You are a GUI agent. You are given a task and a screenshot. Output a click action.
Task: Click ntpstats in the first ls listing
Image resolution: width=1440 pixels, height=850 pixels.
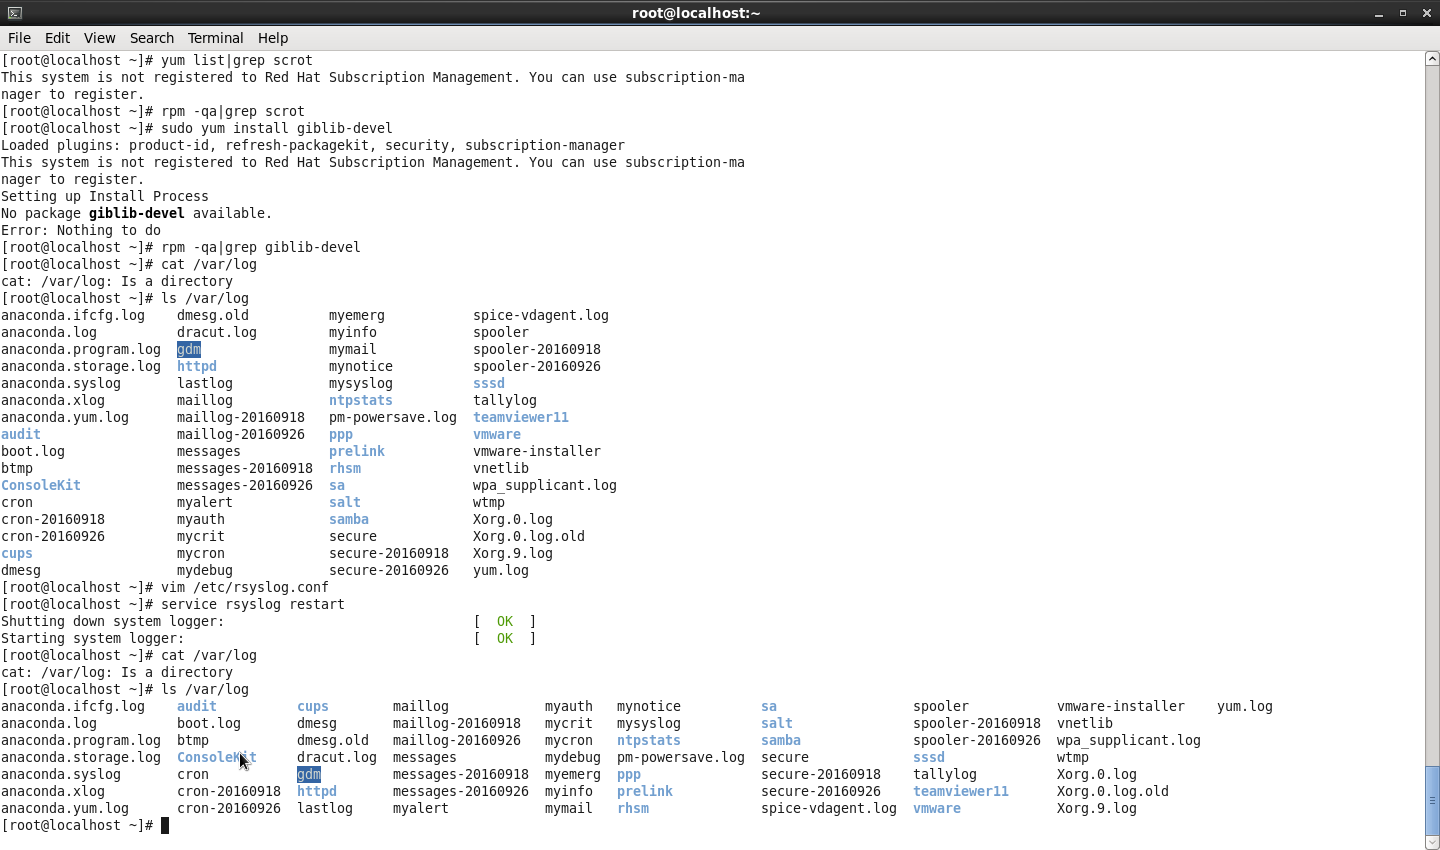[x=361, y=400]
